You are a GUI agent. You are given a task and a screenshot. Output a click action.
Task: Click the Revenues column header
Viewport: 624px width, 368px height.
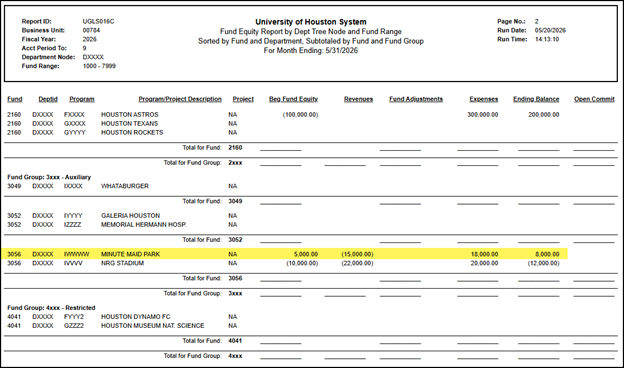358,99
